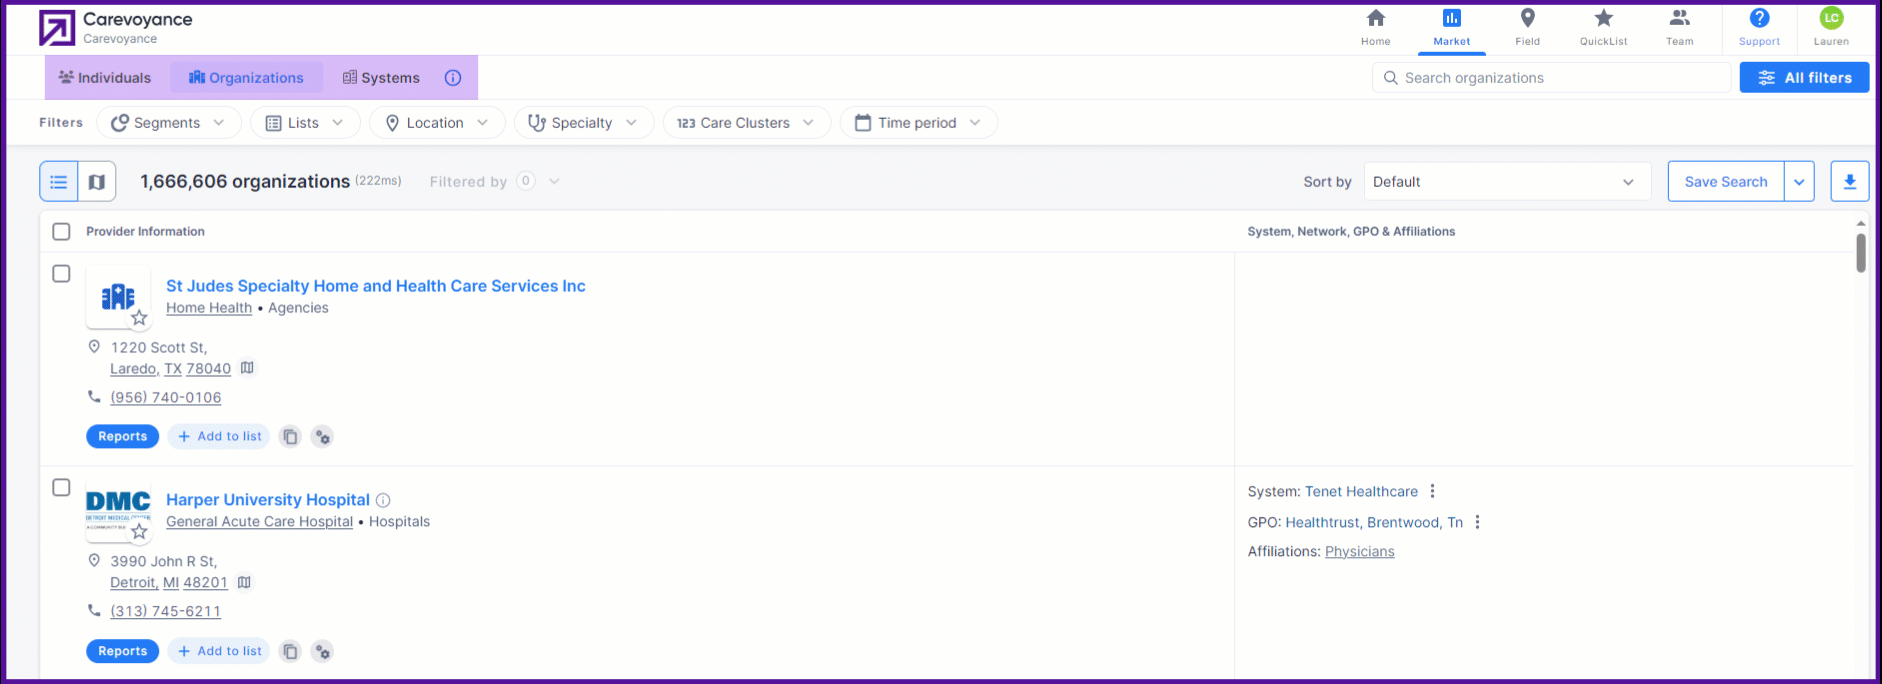
Task: Click the All filters button
Action: pos(1804,78)
